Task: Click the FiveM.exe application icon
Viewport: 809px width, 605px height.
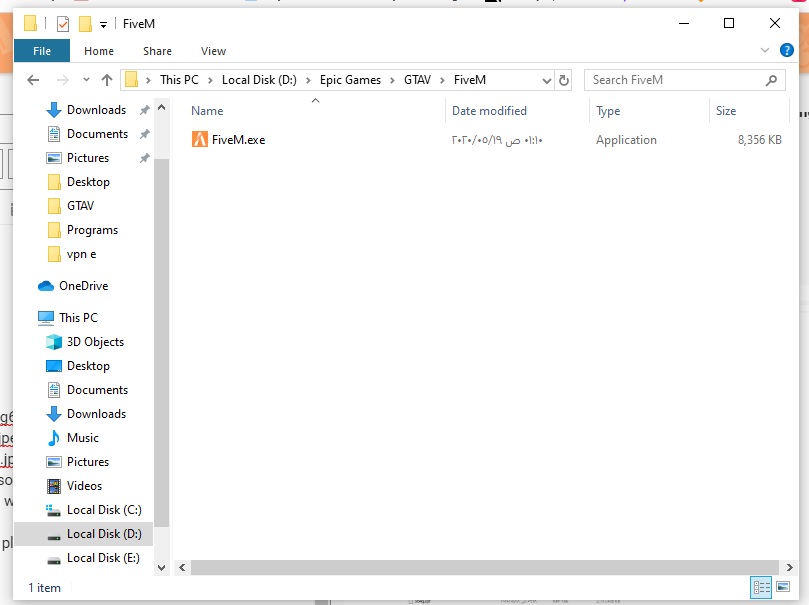Action: [x=200, y=140]
